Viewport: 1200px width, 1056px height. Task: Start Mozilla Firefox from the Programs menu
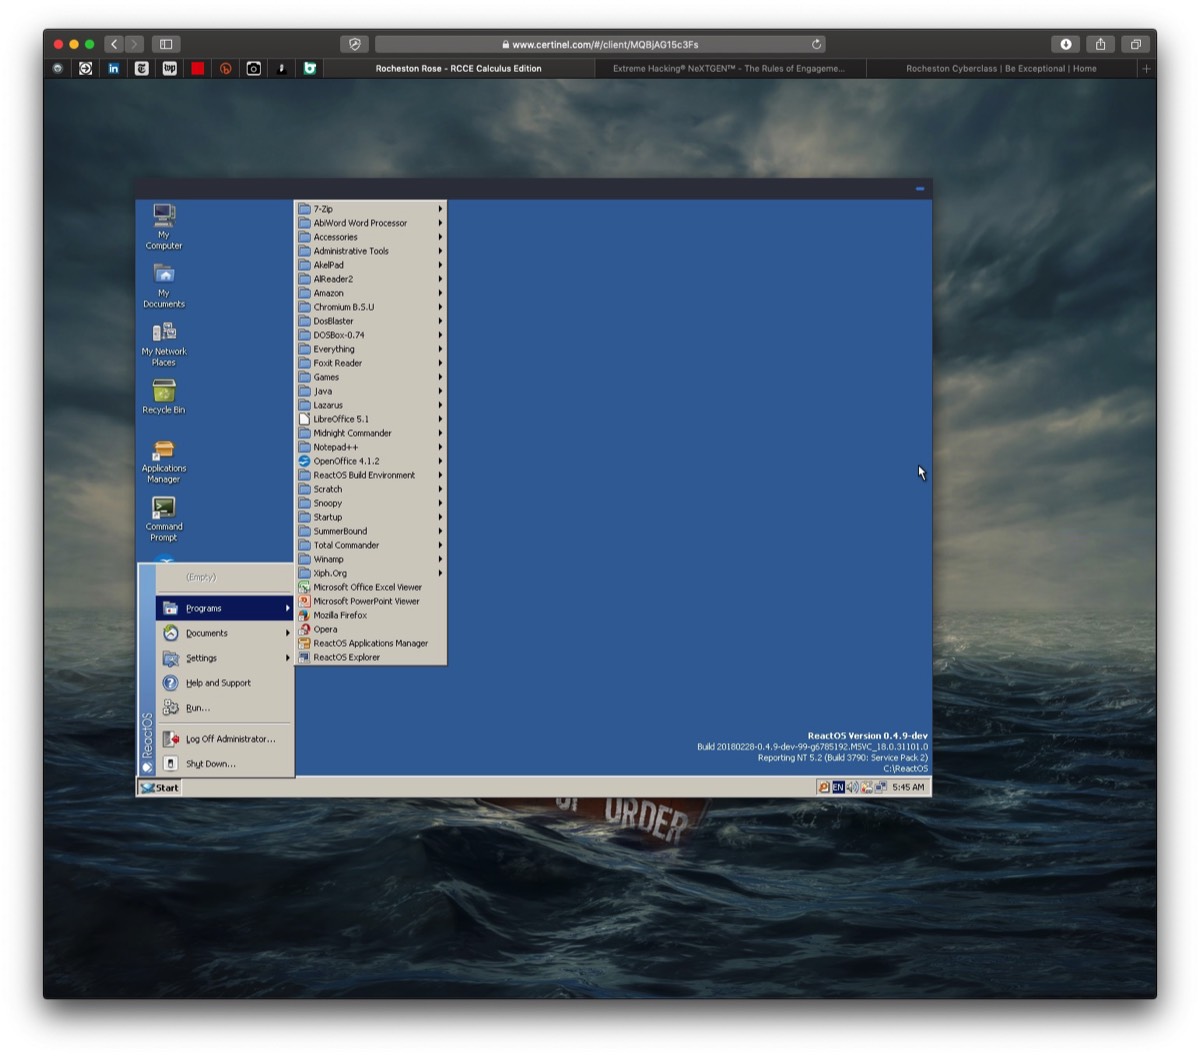[371, 615]
